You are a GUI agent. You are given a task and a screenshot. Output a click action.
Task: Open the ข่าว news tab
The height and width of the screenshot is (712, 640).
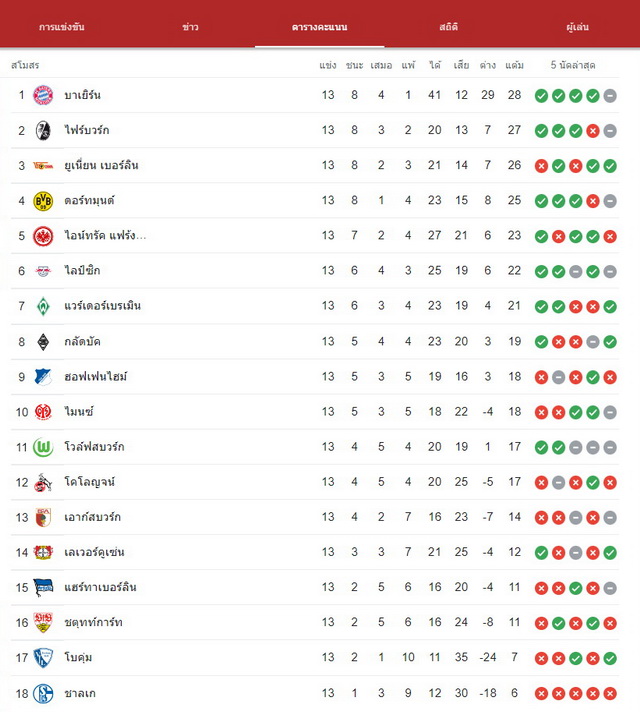pyautogui.click(x=190, y=27)
